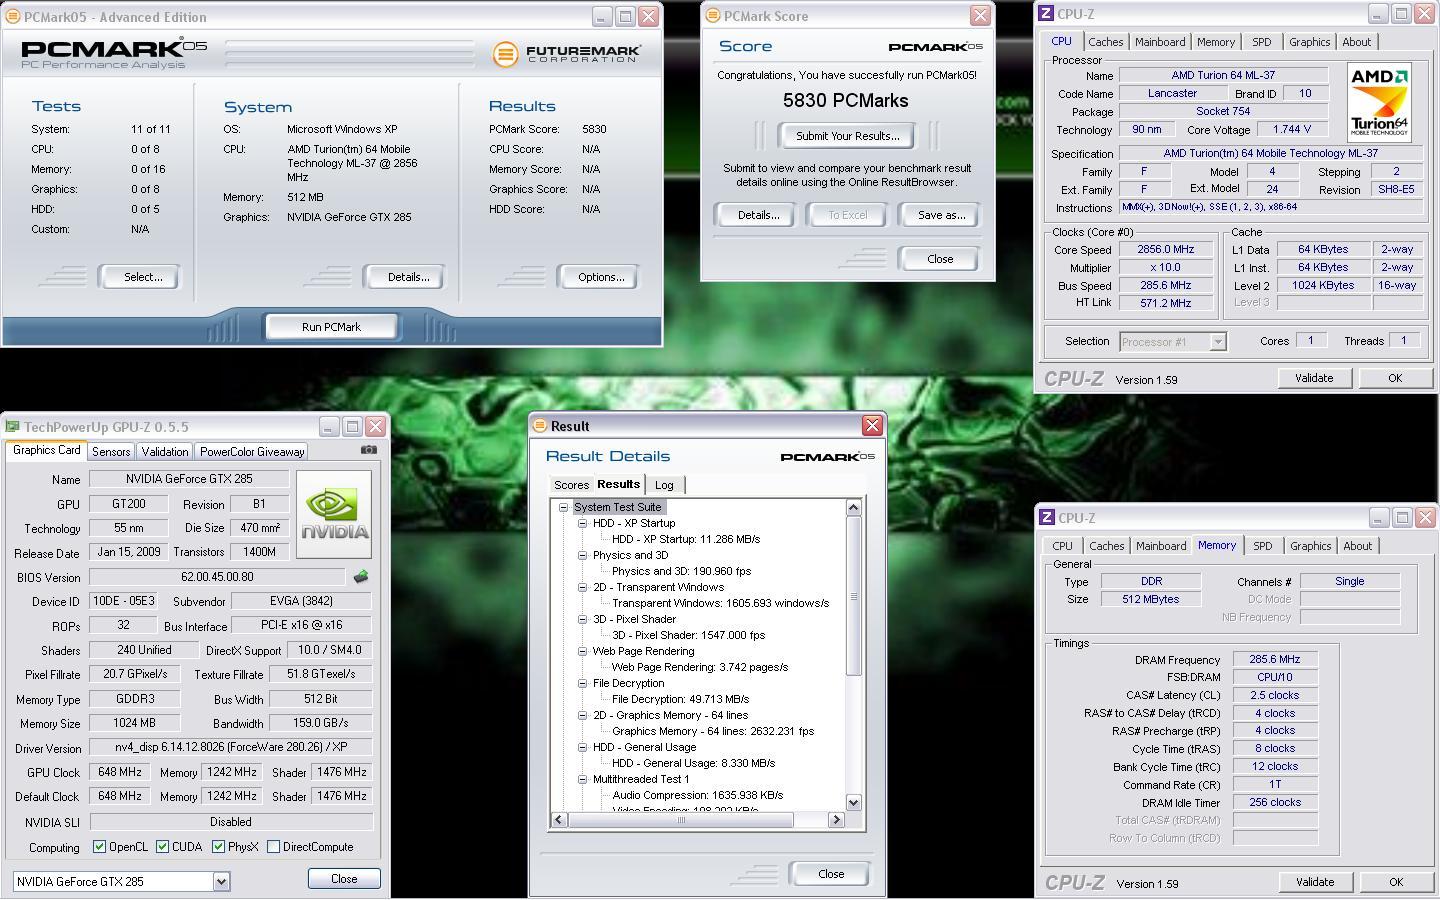Click the Futuremark logo in PCMark05 window
Screen dimensions: 1440x900
(x=566, y=53)
